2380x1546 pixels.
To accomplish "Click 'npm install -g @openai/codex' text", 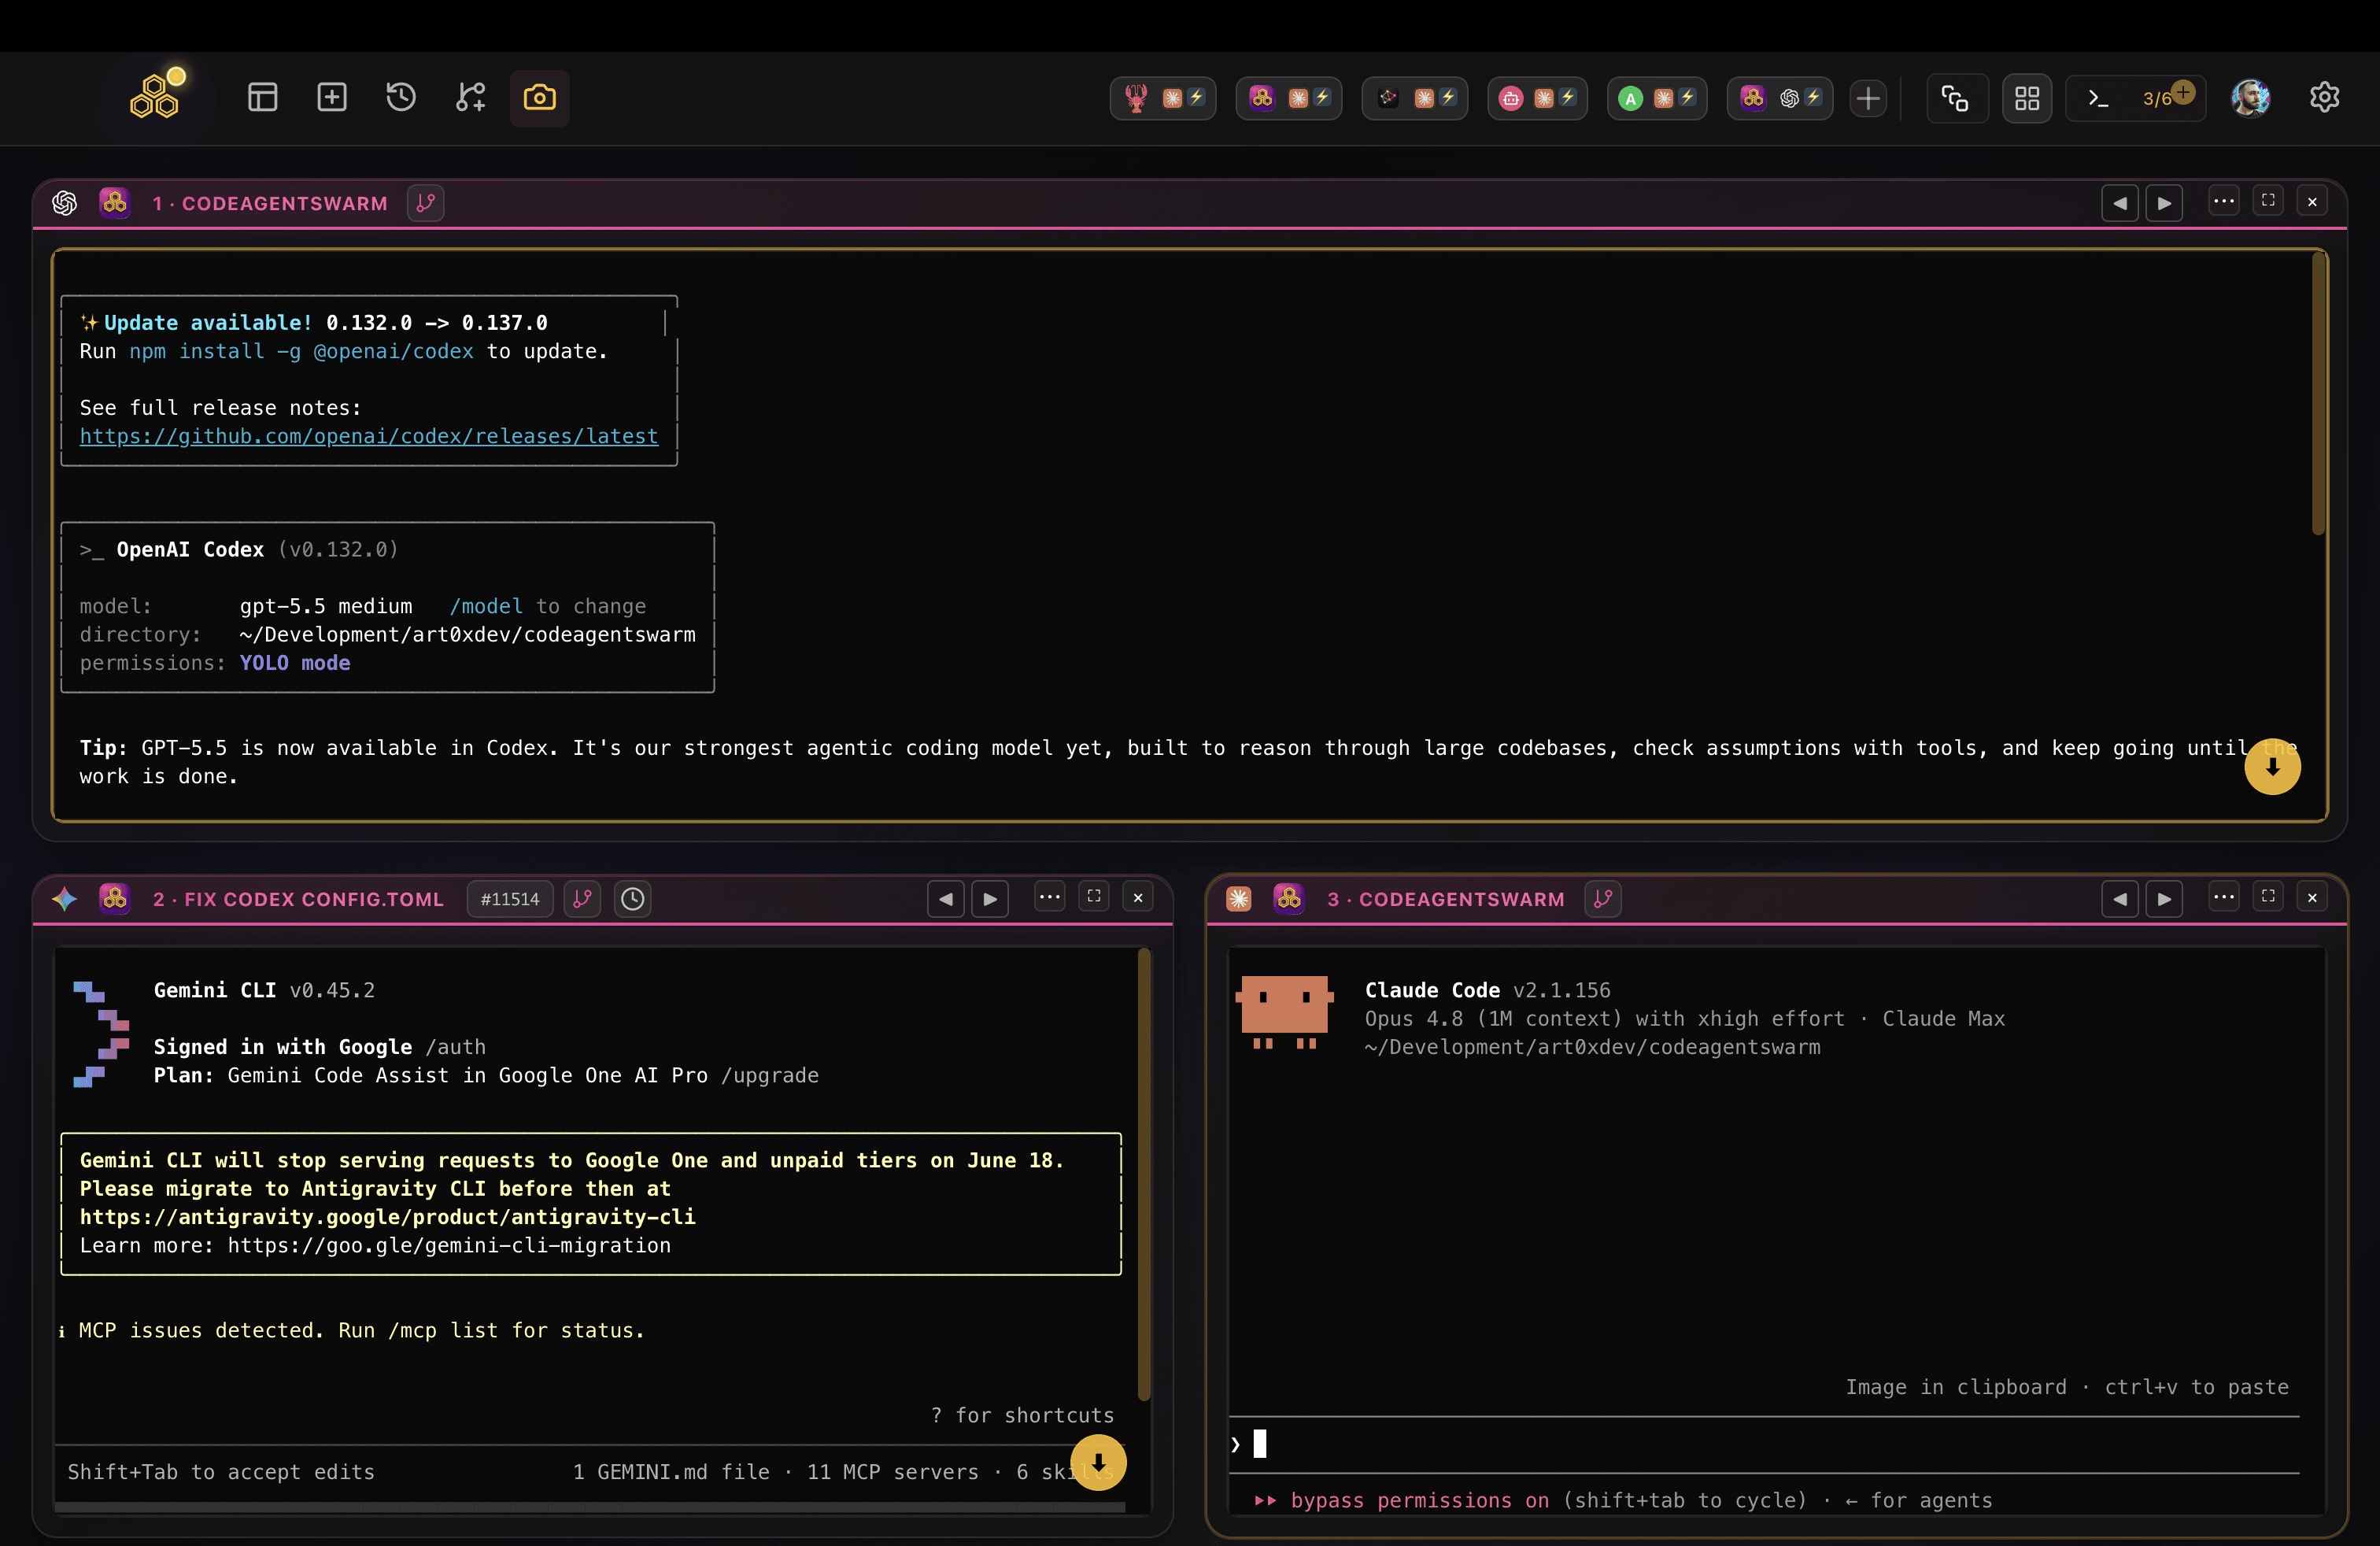I will pos(301,351).
